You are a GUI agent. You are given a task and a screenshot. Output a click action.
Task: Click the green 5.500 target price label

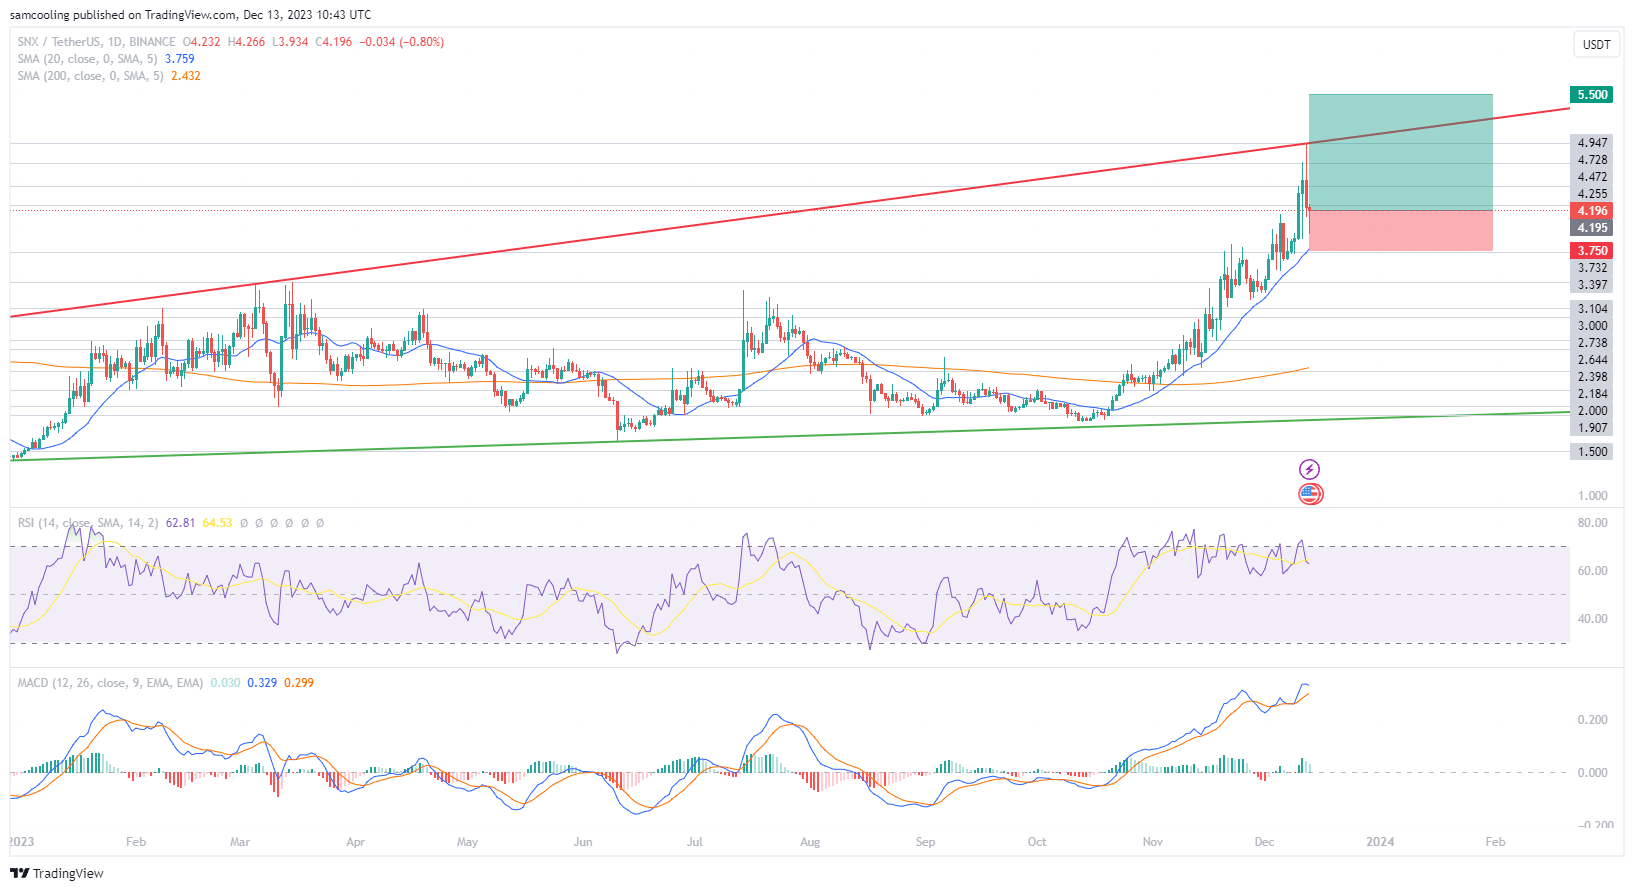1592,95
